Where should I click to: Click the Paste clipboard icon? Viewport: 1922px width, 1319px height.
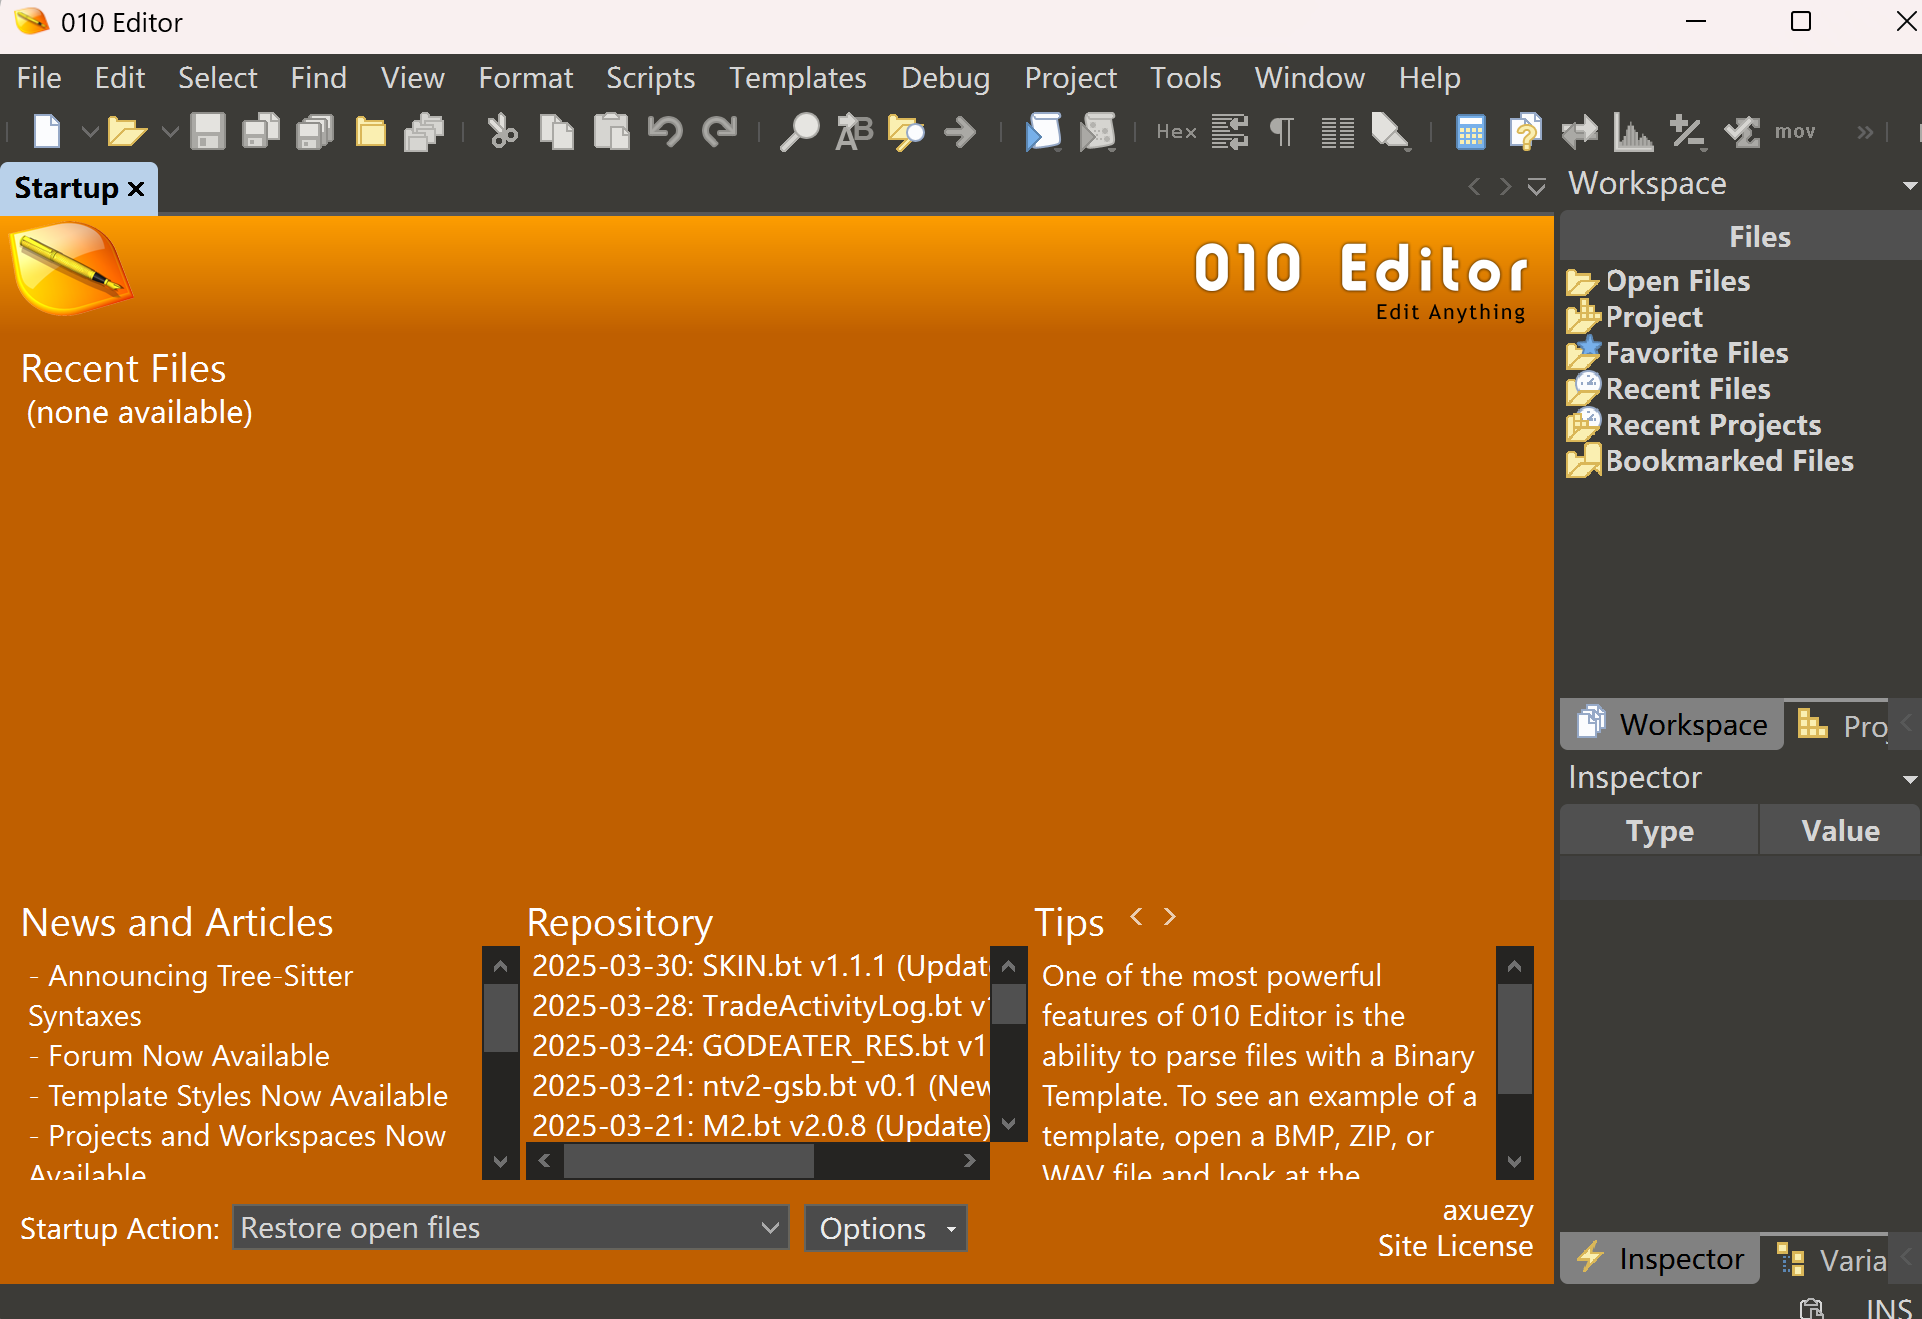[611, 131]
